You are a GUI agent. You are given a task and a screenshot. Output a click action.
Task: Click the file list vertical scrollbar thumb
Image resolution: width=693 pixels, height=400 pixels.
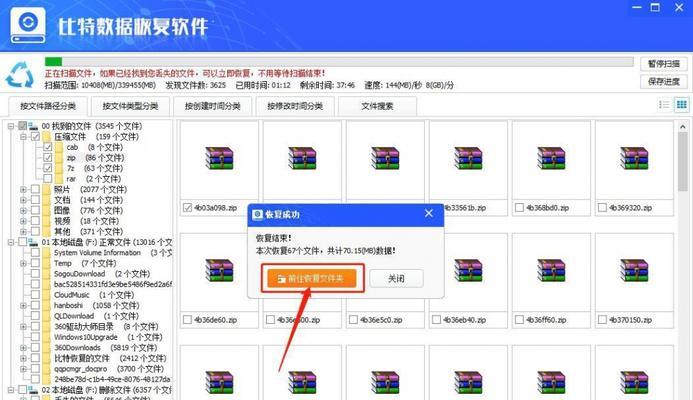[683, 161]
